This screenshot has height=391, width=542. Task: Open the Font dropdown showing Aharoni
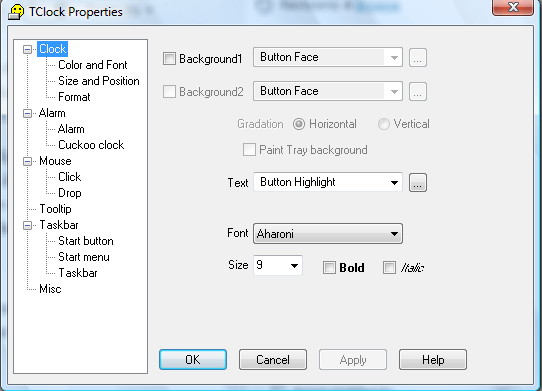click(328, 234)
